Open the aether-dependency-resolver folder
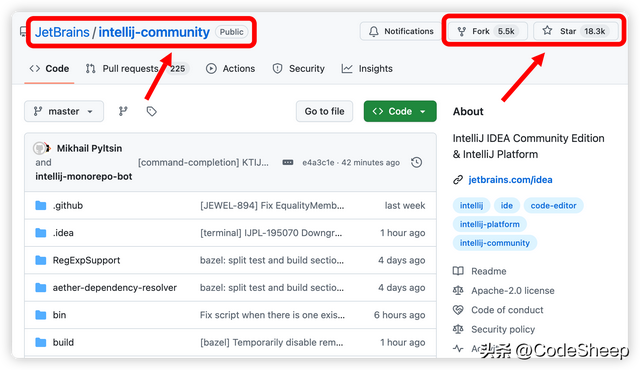This screenshot has height=370, width=640. 115,288
